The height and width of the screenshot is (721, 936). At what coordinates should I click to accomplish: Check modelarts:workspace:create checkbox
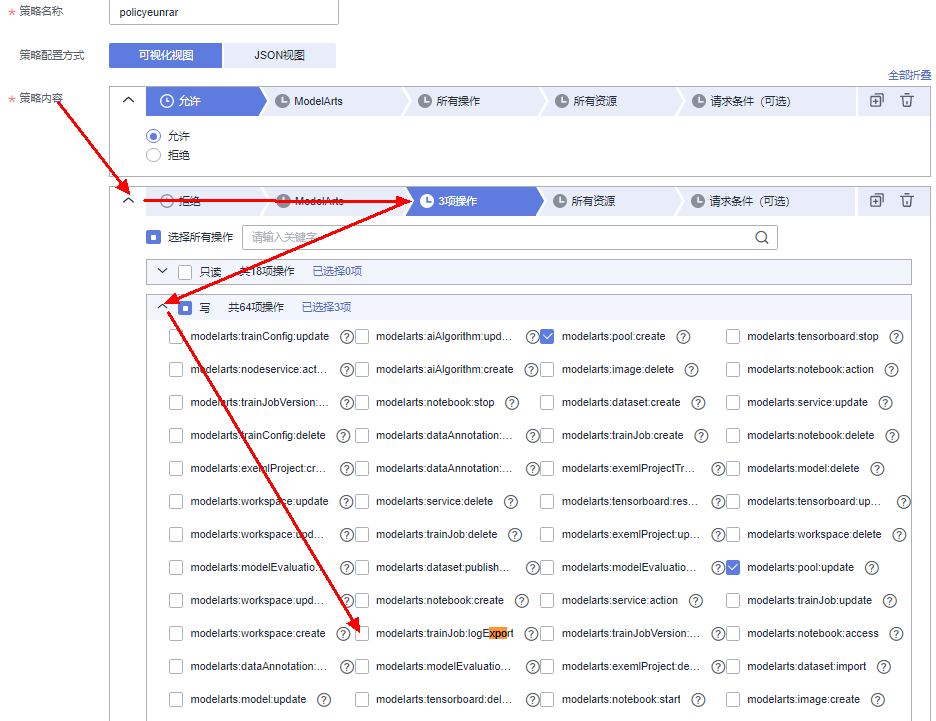click(x=176, y=633)
